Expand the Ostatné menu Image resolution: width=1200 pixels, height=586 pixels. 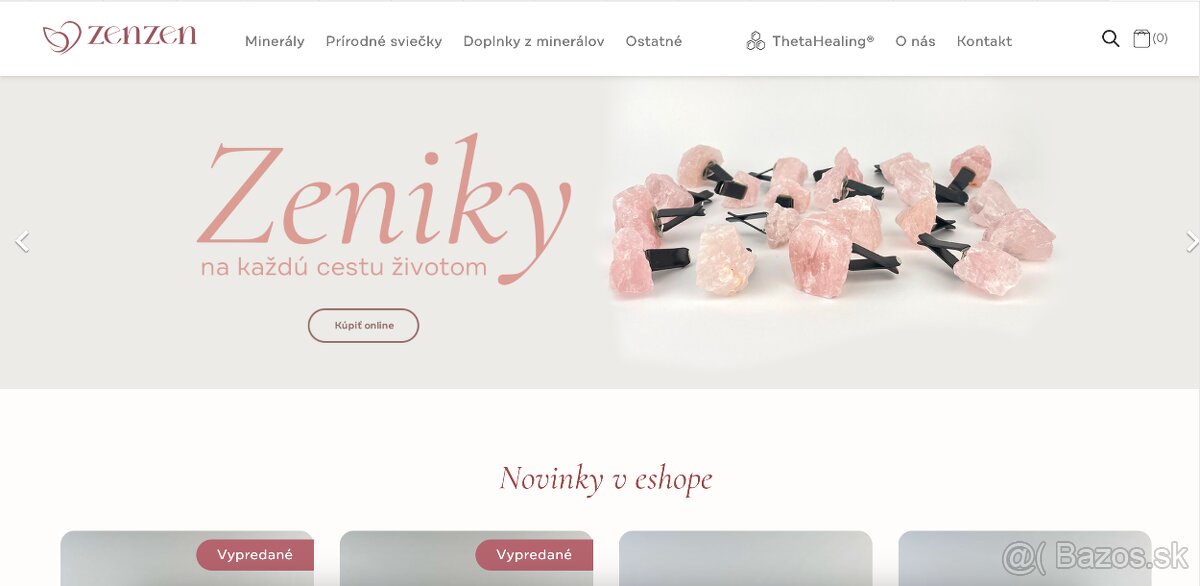click(654, 41)
